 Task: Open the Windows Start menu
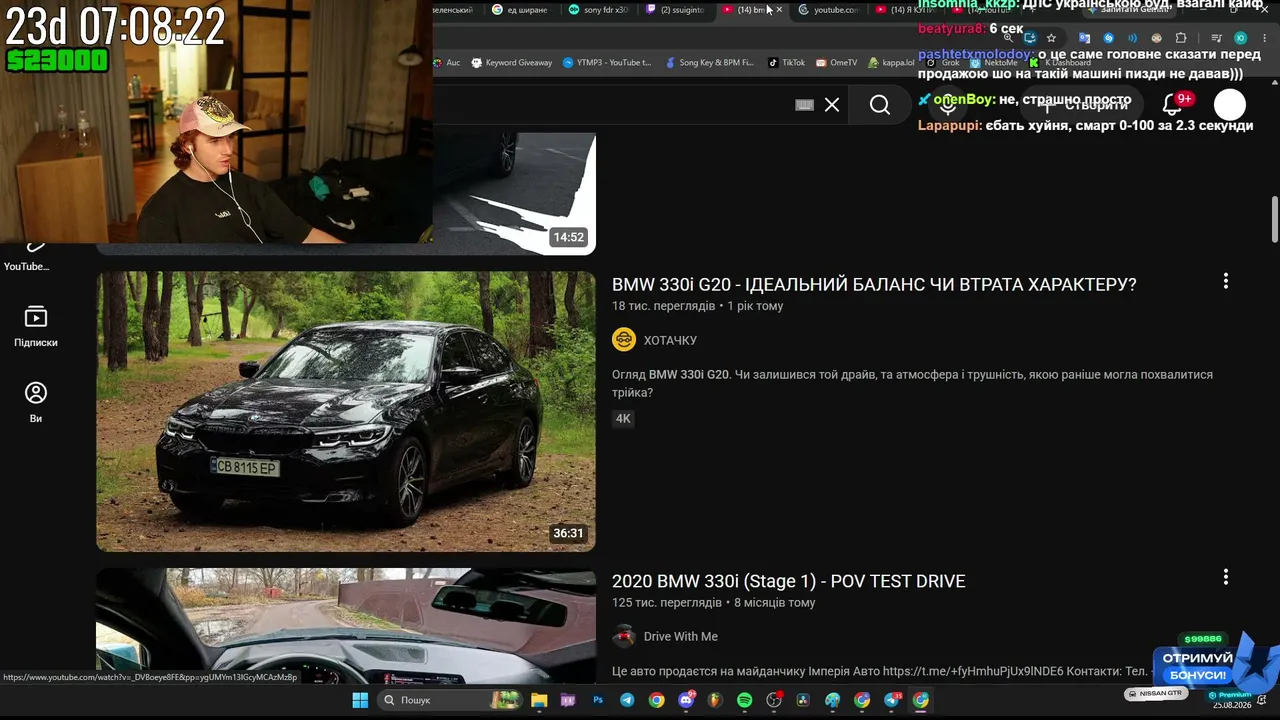360,700
